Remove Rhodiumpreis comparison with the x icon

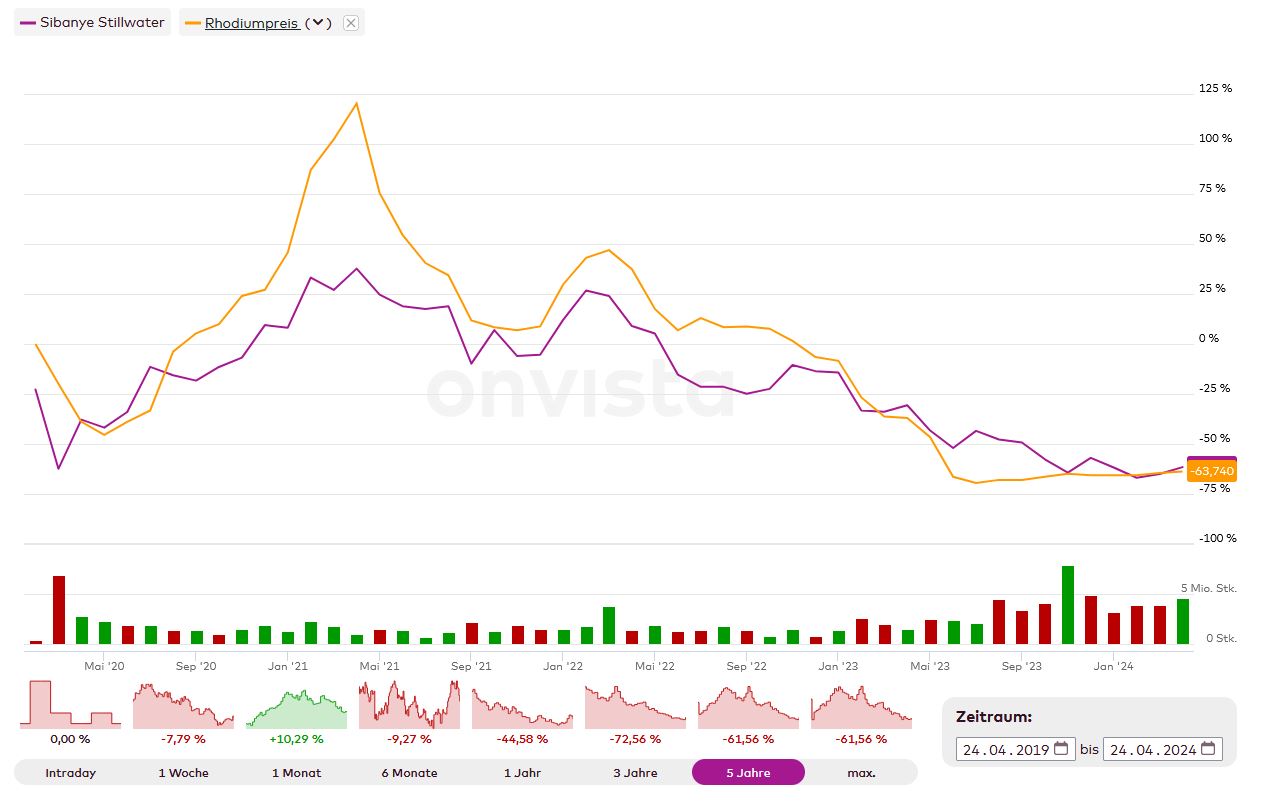[351, 23]
